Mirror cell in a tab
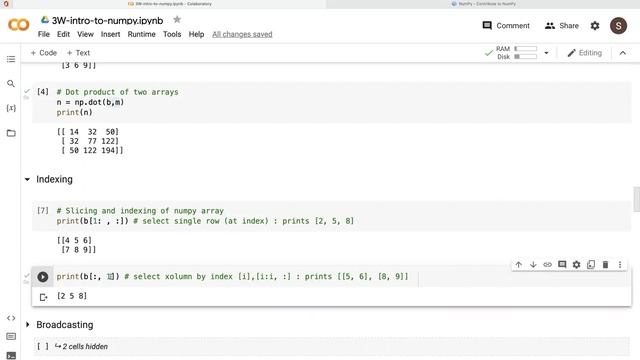This screenshot has width=640, height=360. coord(591,264)
